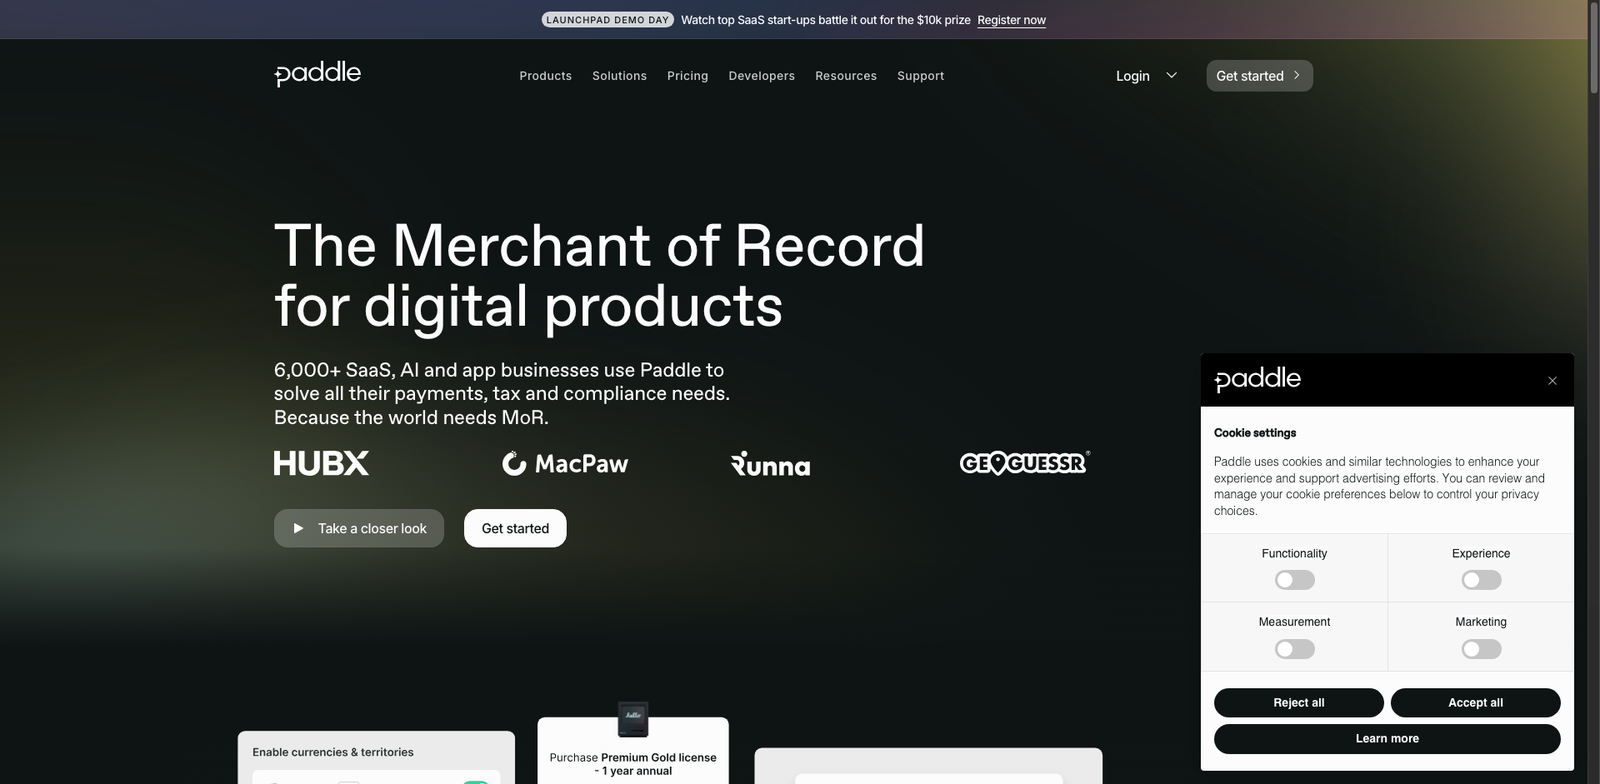Click the Runna customer logo

click(x=770, y=465)
